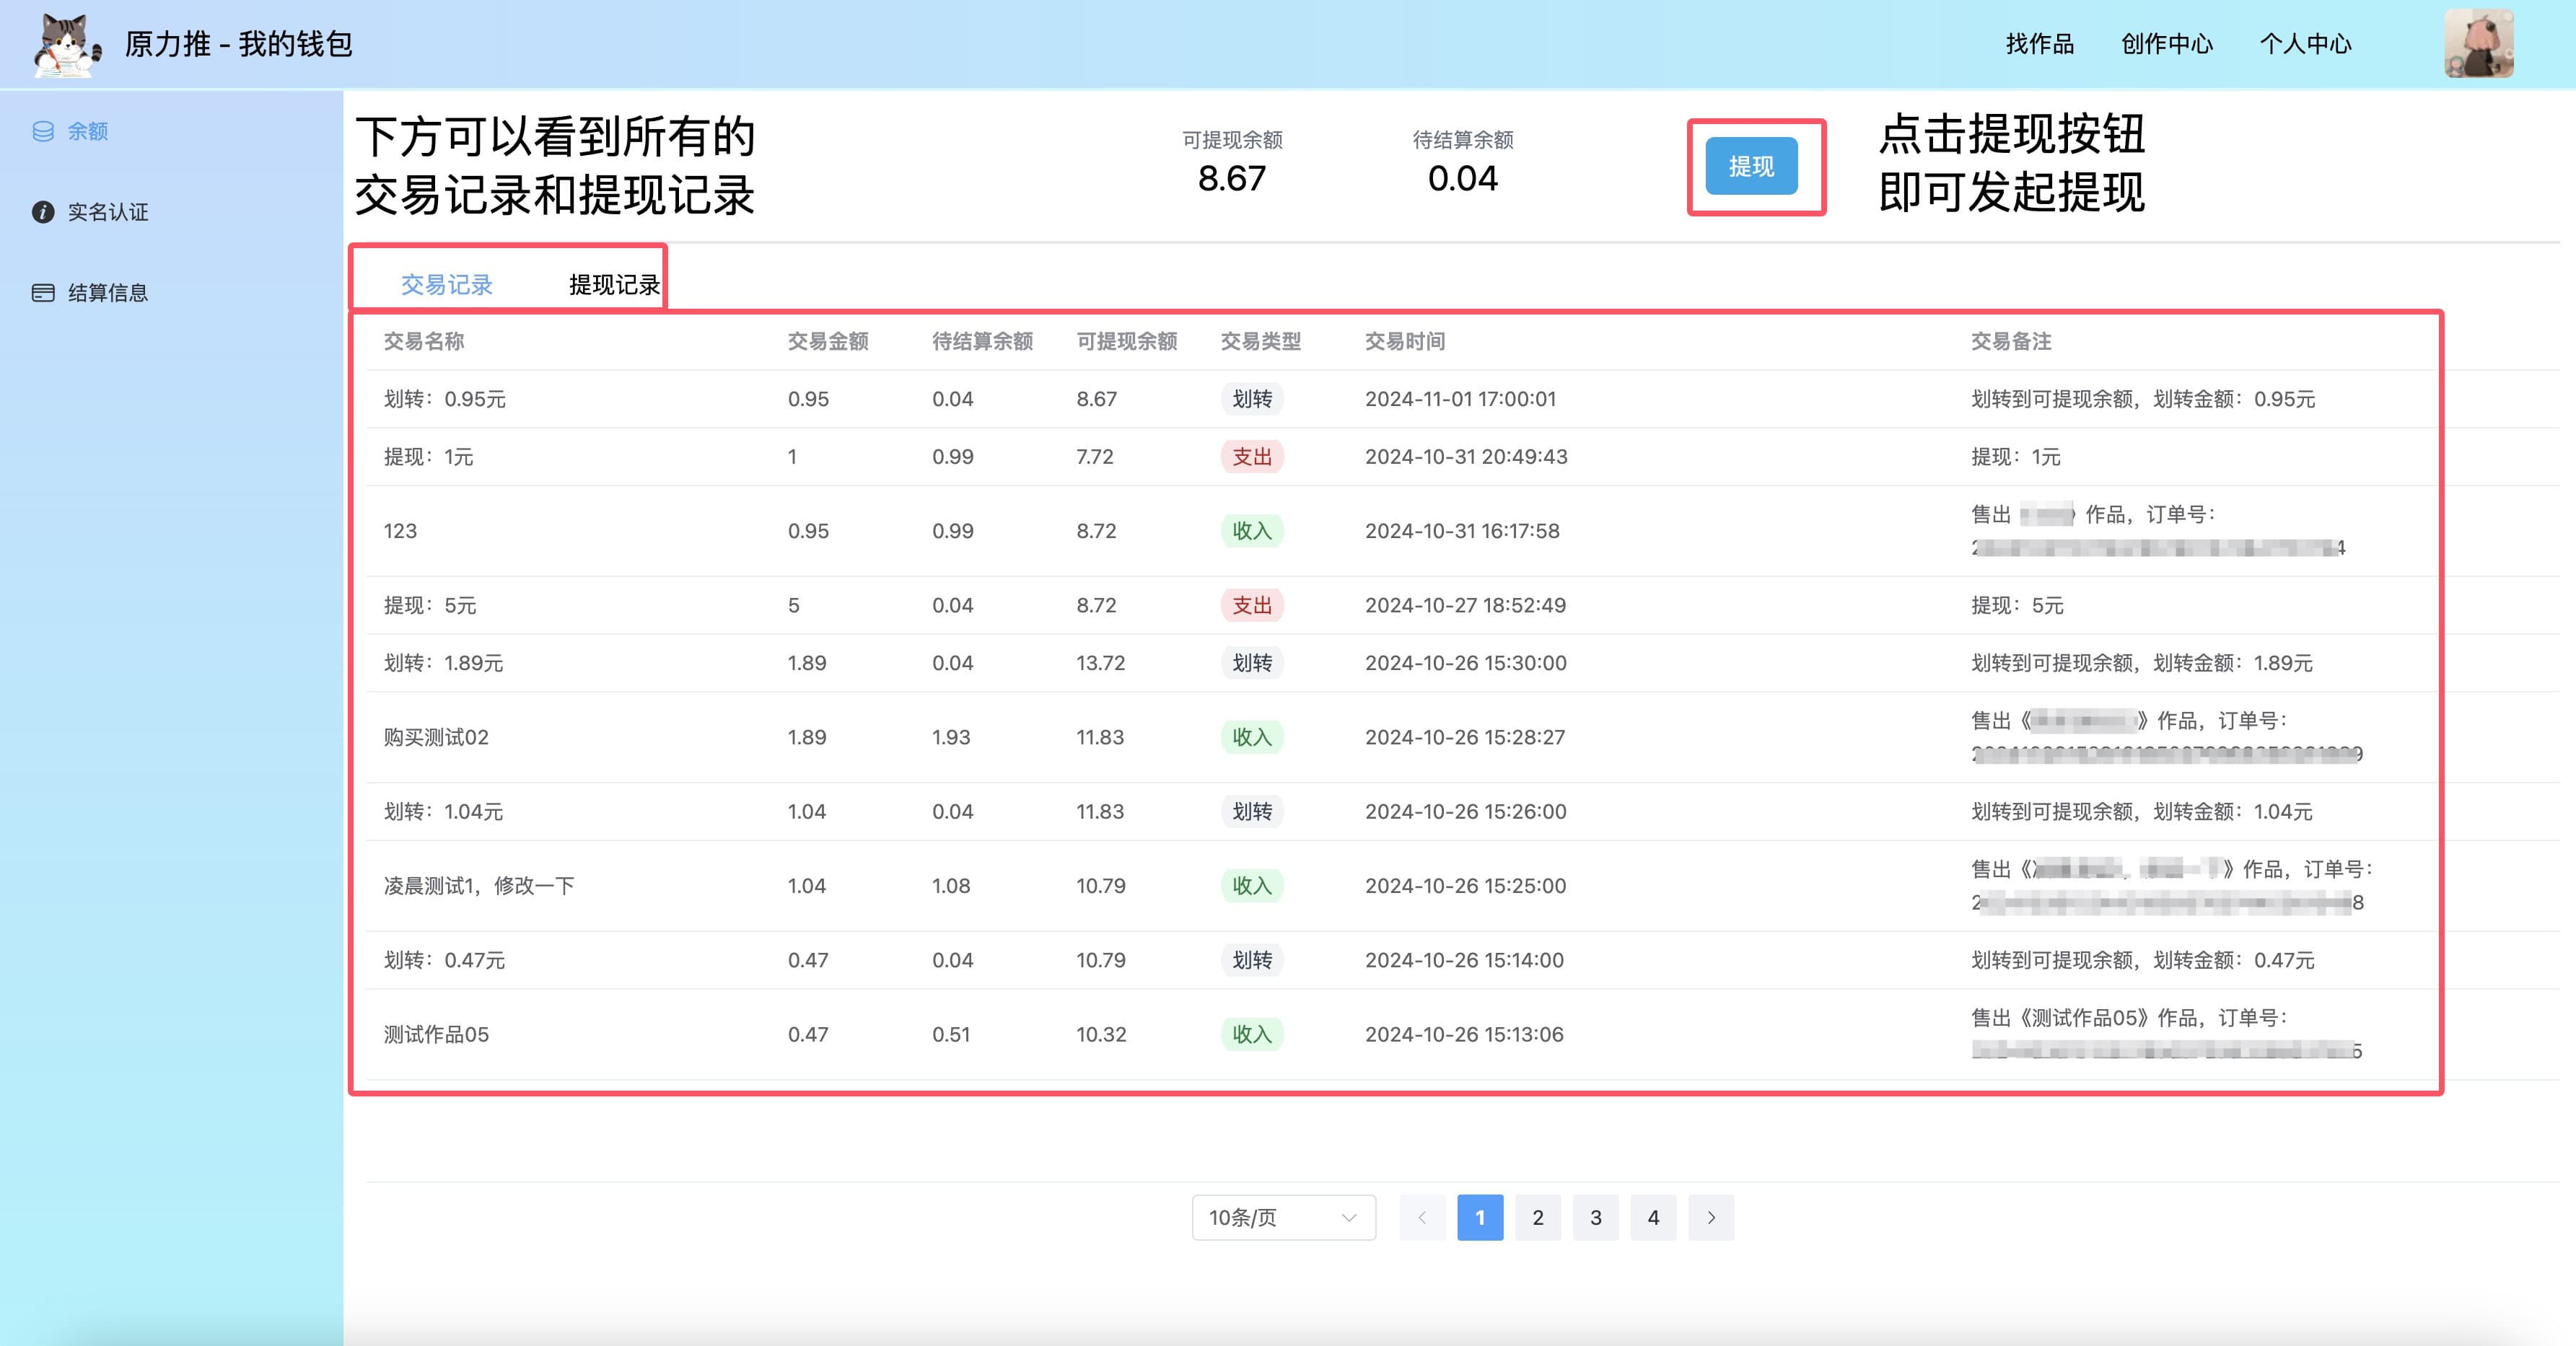Go to pagination page 1

coord(1480,1217)
